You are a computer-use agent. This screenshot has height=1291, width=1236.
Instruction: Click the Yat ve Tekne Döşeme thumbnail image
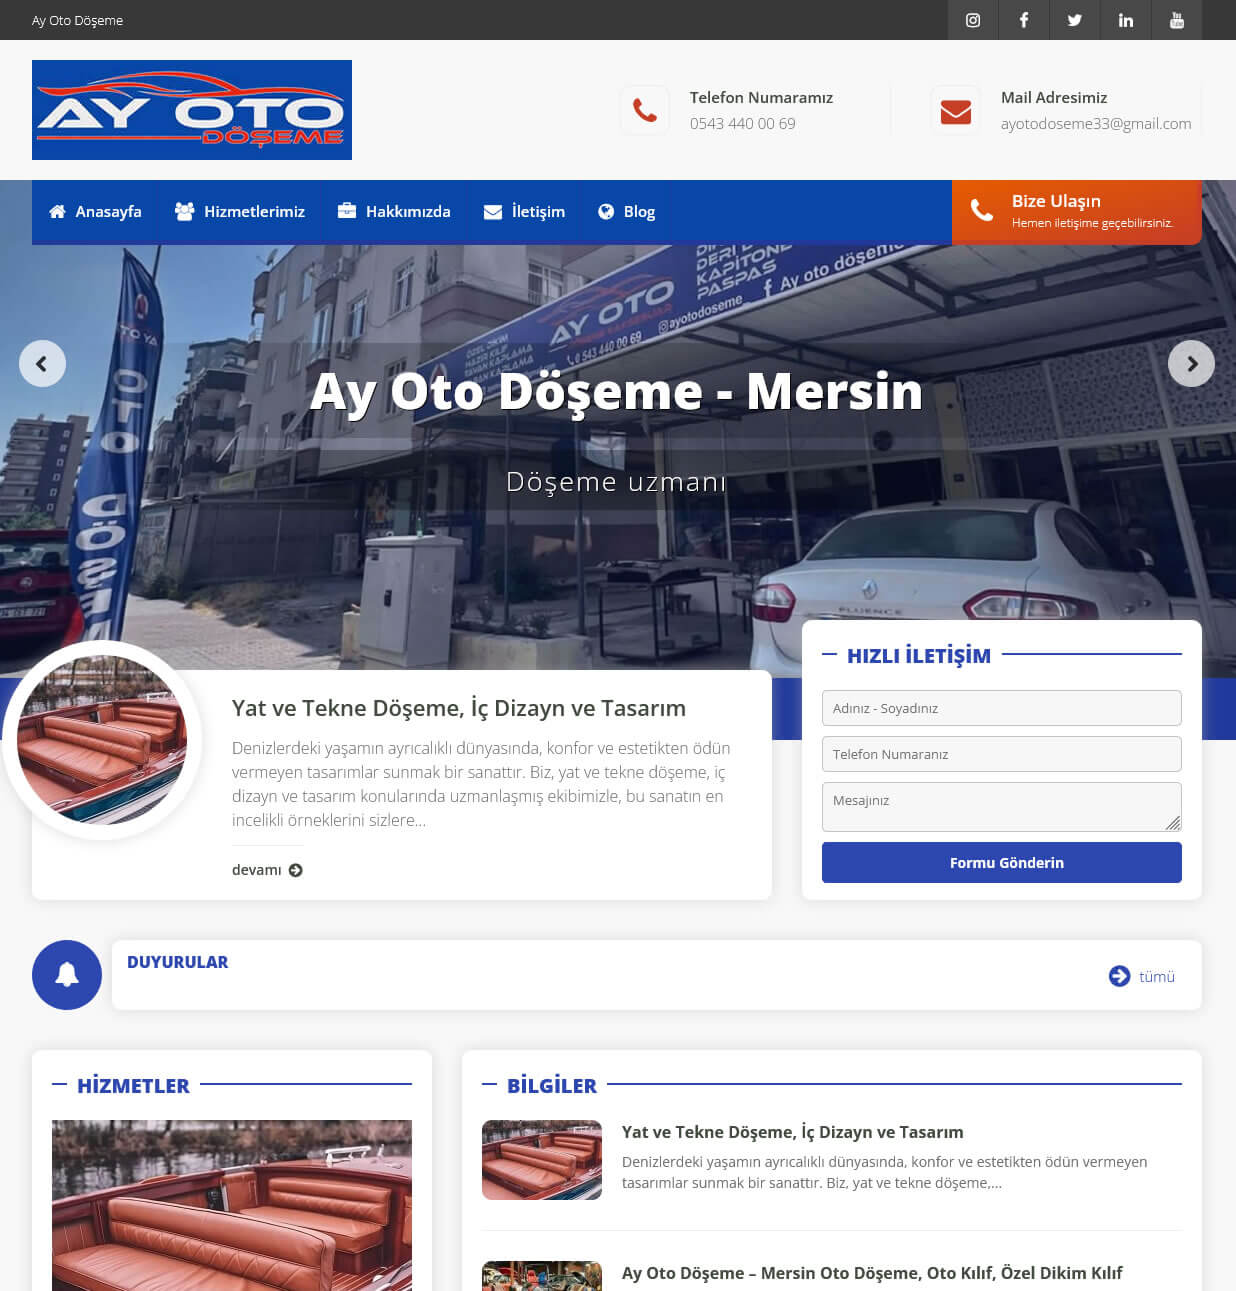[x=542, y=1159]
